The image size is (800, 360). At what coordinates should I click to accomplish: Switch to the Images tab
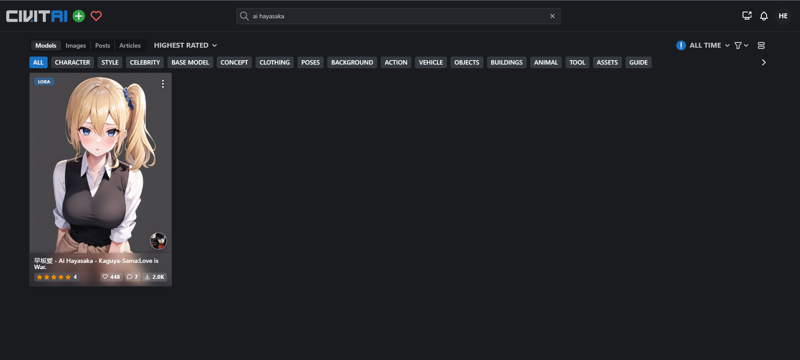(x=76, y=45)
